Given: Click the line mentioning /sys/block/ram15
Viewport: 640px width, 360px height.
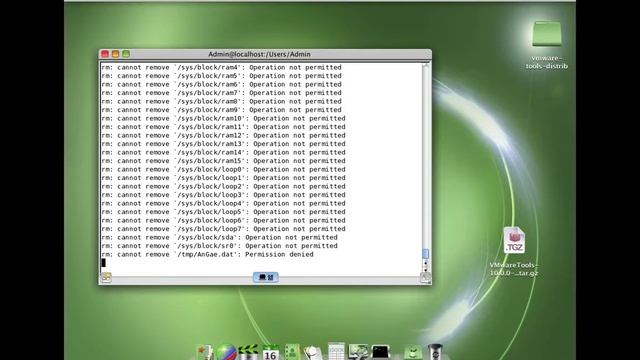Looking at the screenshot, I should (223, 161).
